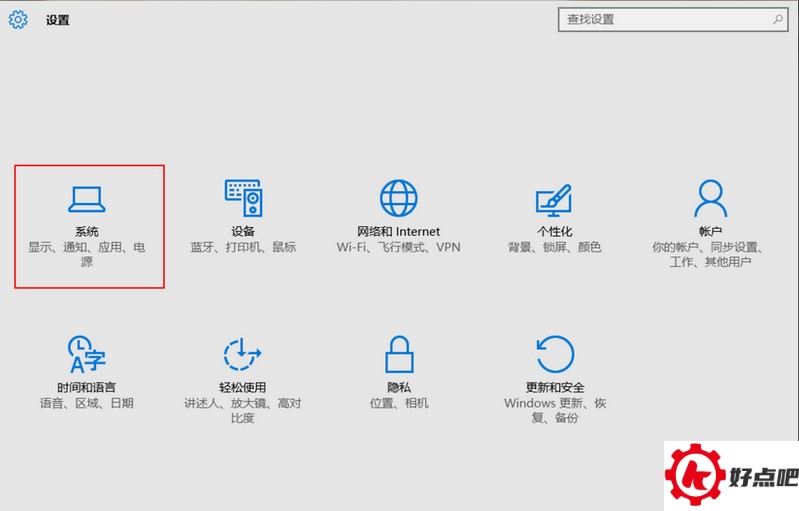Click the 系统 text label
Image resolution: width=799 pixels, height=511 pixels.
(x=87, y=231)
